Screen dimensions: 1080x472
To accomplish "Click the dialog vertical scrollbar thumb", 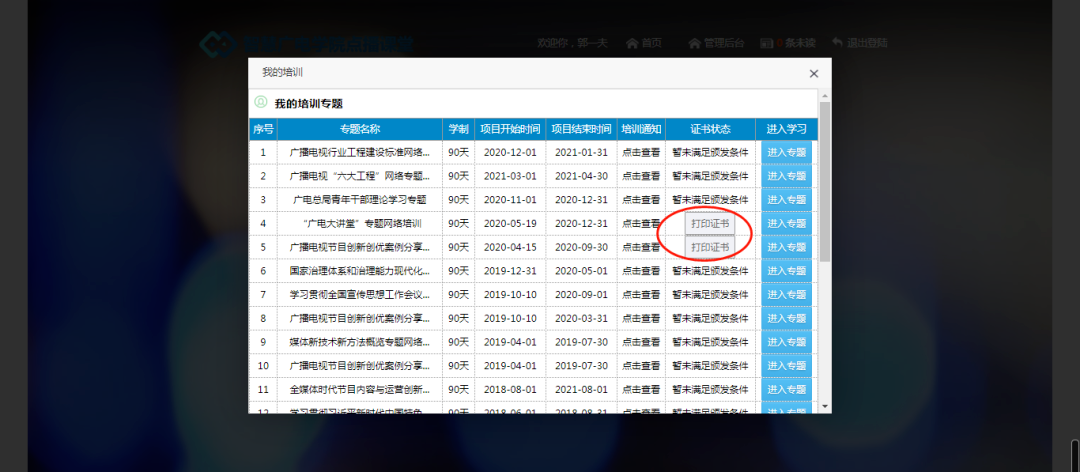I will pyautogui.click(x=824, y=182).
